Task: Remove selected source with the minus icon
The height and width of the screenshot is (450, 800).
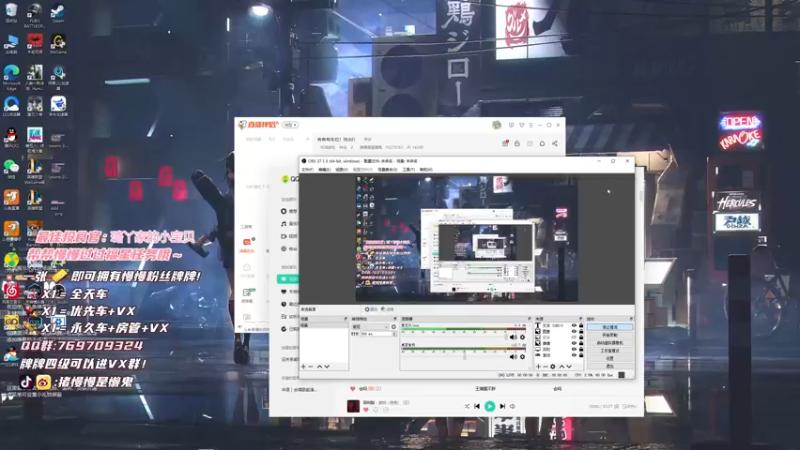Action: click(x=545, y=366)
